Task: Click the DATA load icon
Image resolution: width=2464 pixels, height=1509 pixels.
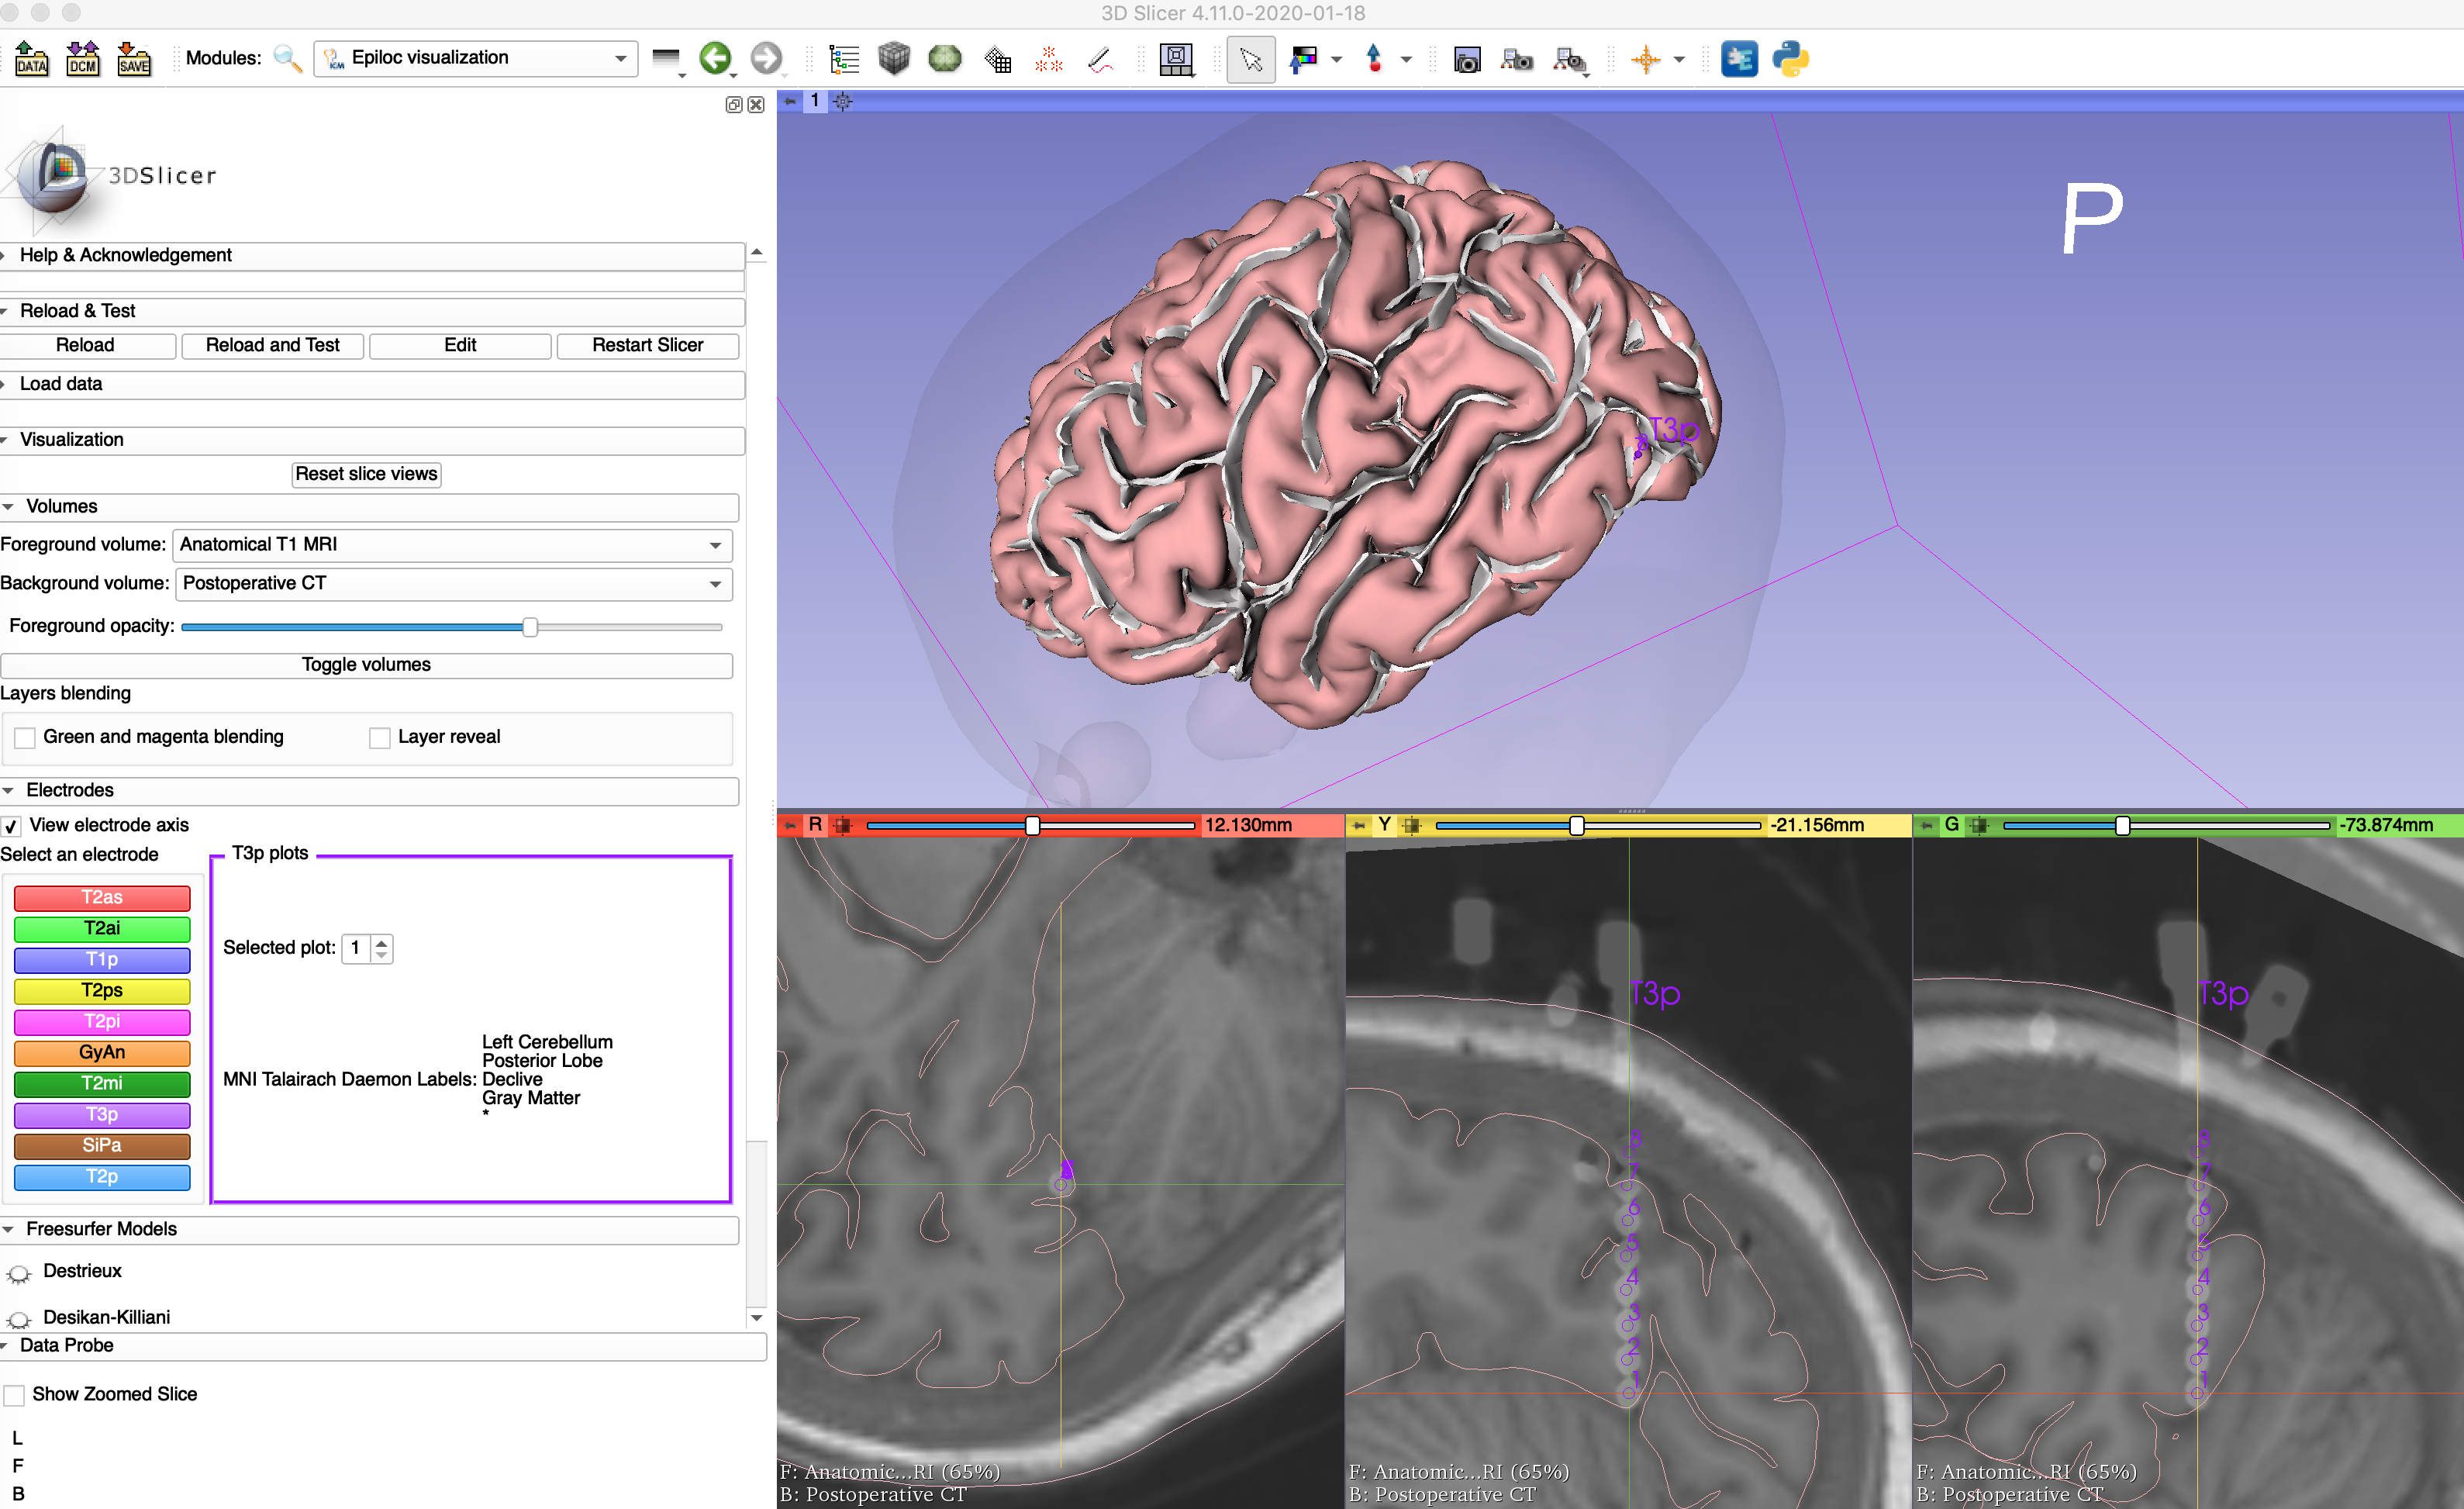Action: click(x=31, y=59)
